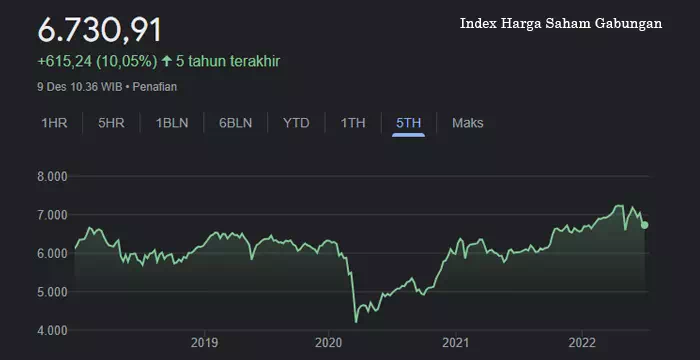The image size is (700, 360).
Task: Click the March 2020 low point on chart
Action: pos(356,321)
